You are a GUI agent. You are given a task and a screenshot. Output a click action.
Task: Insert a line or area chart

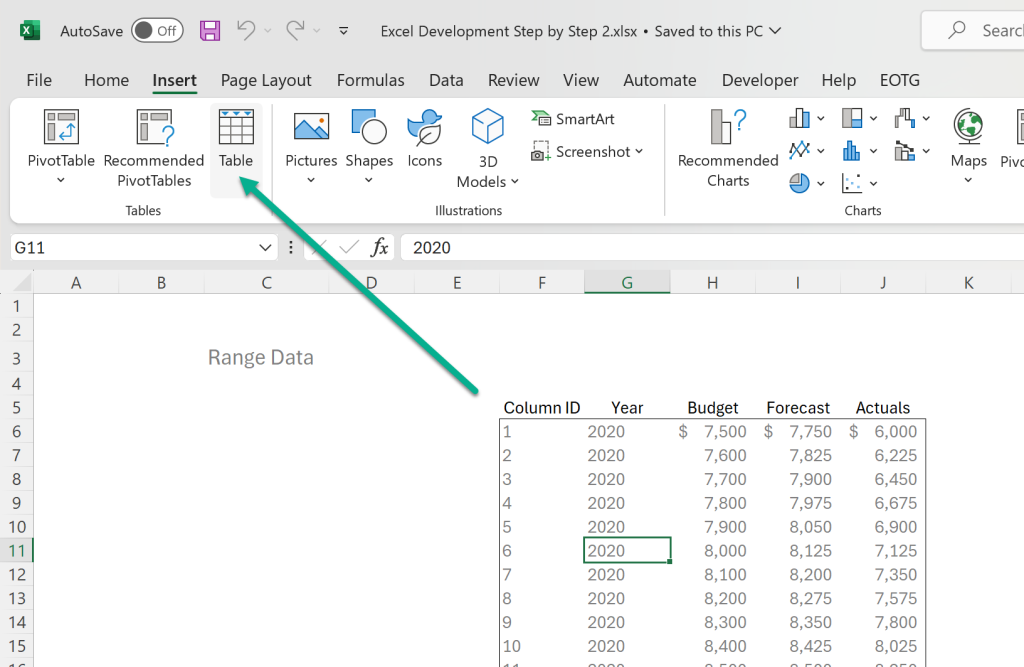(x=807, y=151)
